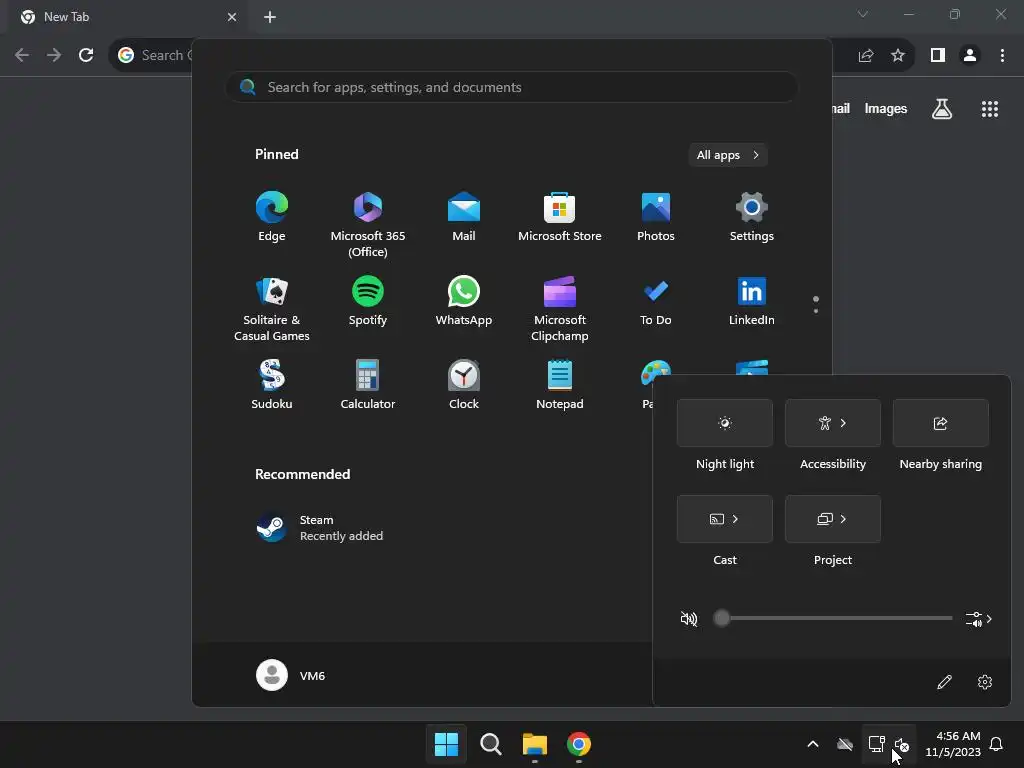Open the Chrome profile avatar

(x=970, y=56)
